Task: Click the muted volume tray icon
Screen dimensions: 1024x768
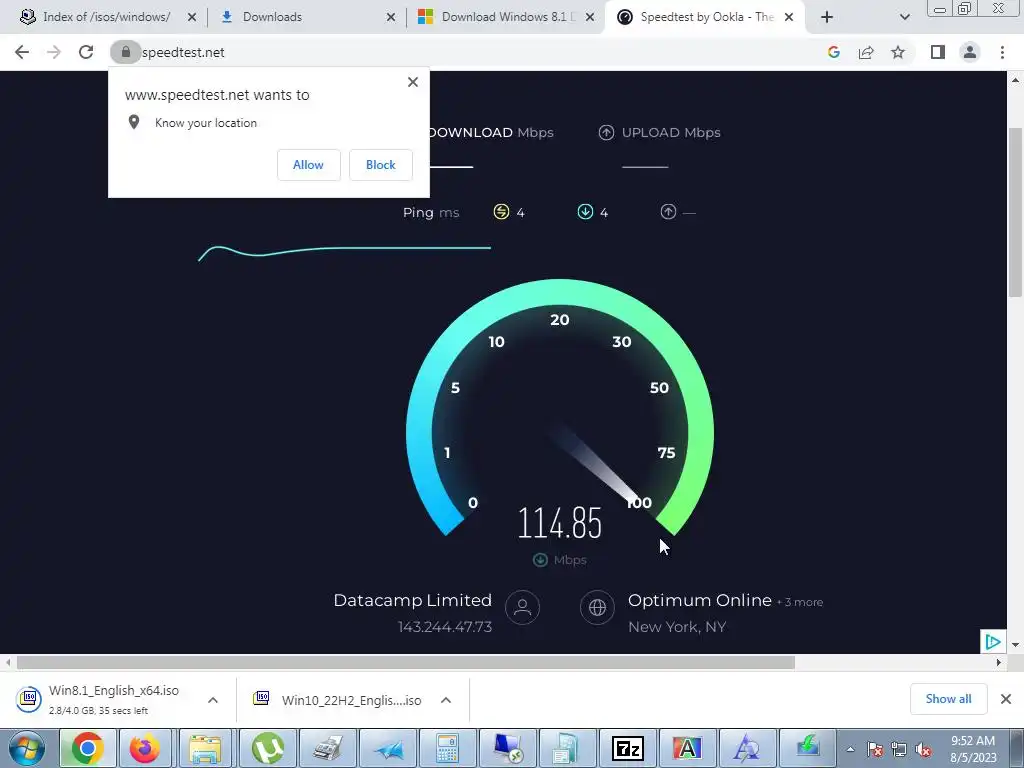Action: coord(923,750)
